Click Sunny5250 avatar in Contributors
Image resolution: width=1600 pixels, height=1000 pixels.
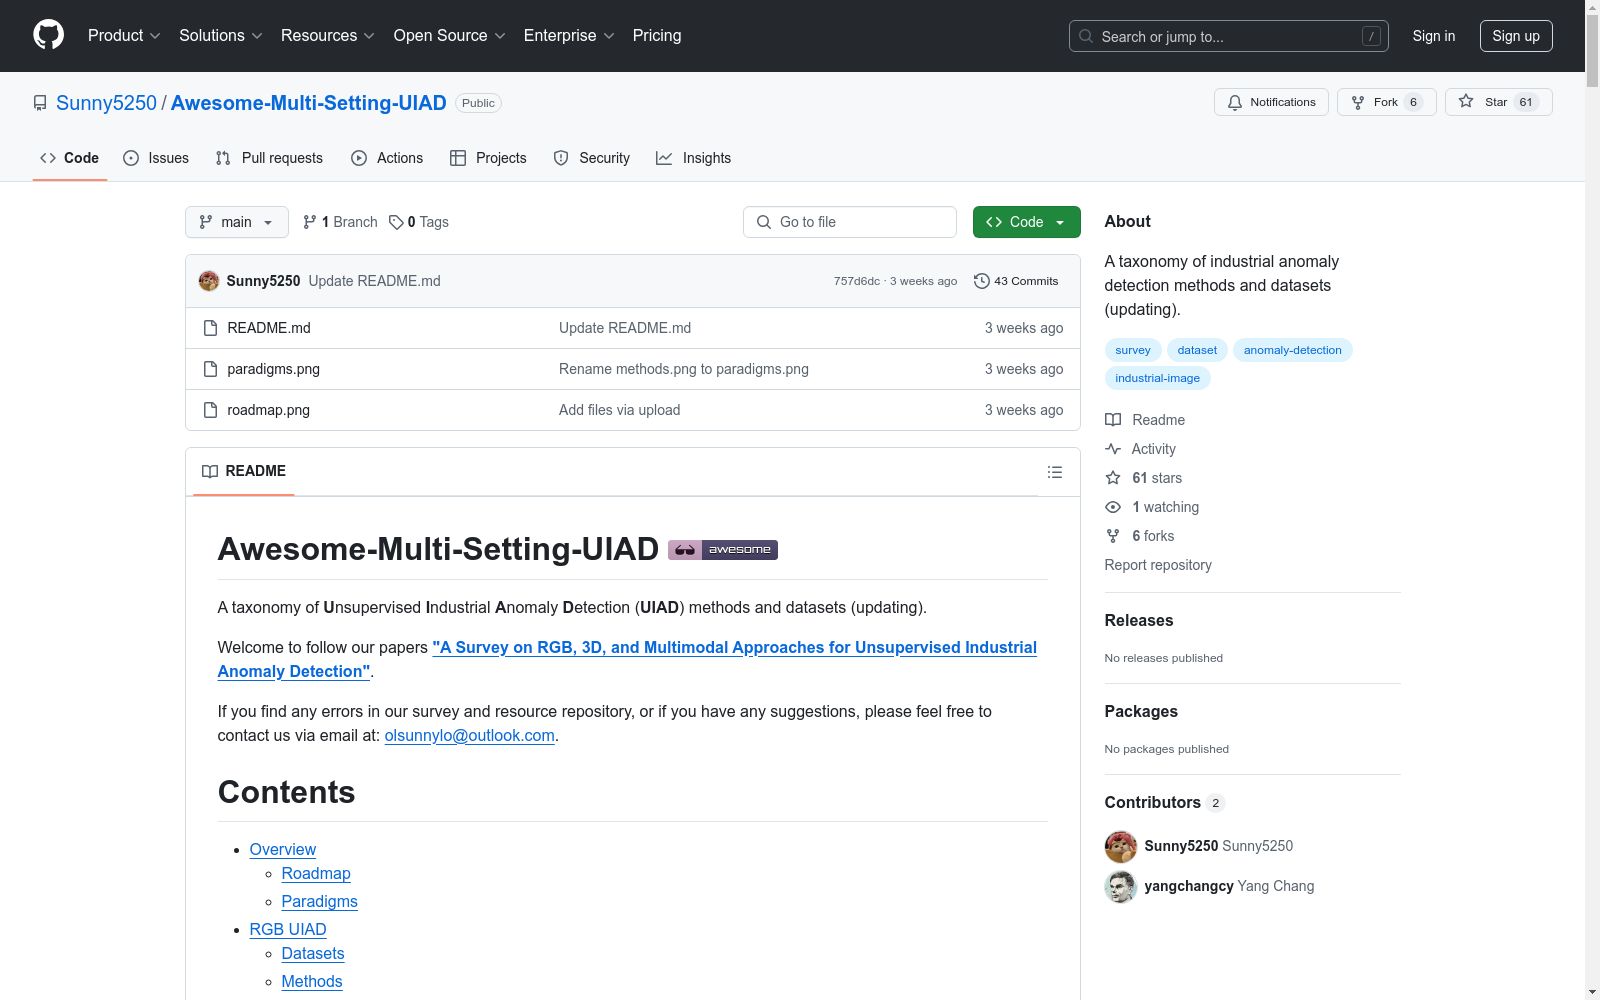1120,846
